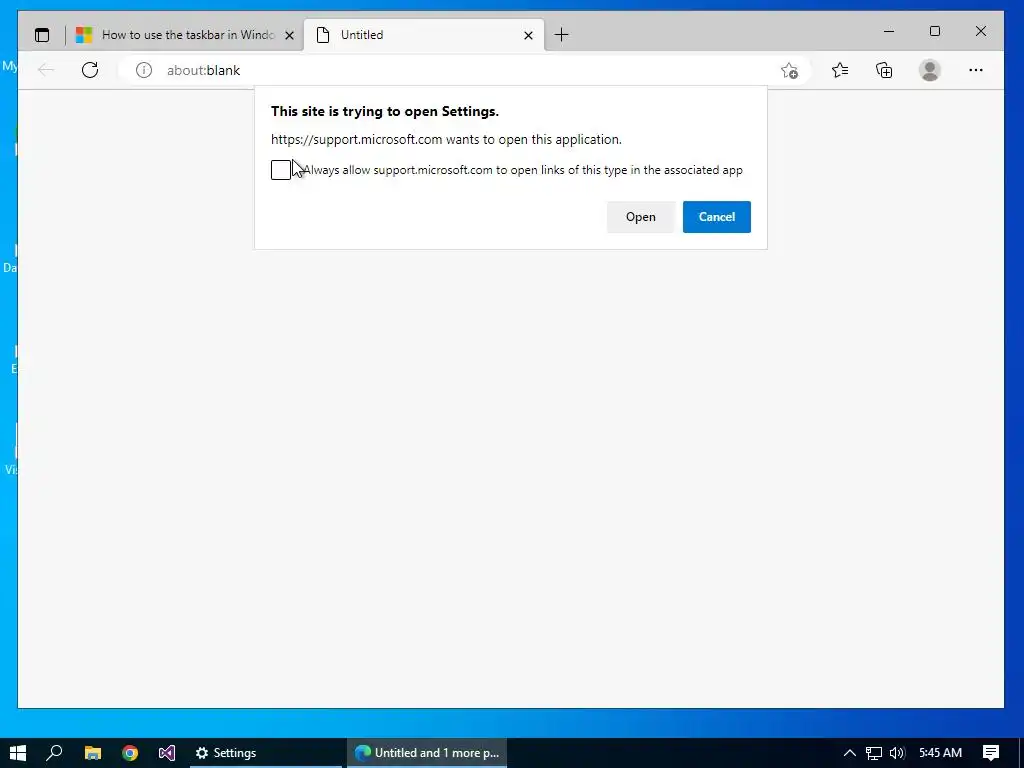Open a new tab with plus icon
Screen dimensions: 1024x768
coord(561,35)
